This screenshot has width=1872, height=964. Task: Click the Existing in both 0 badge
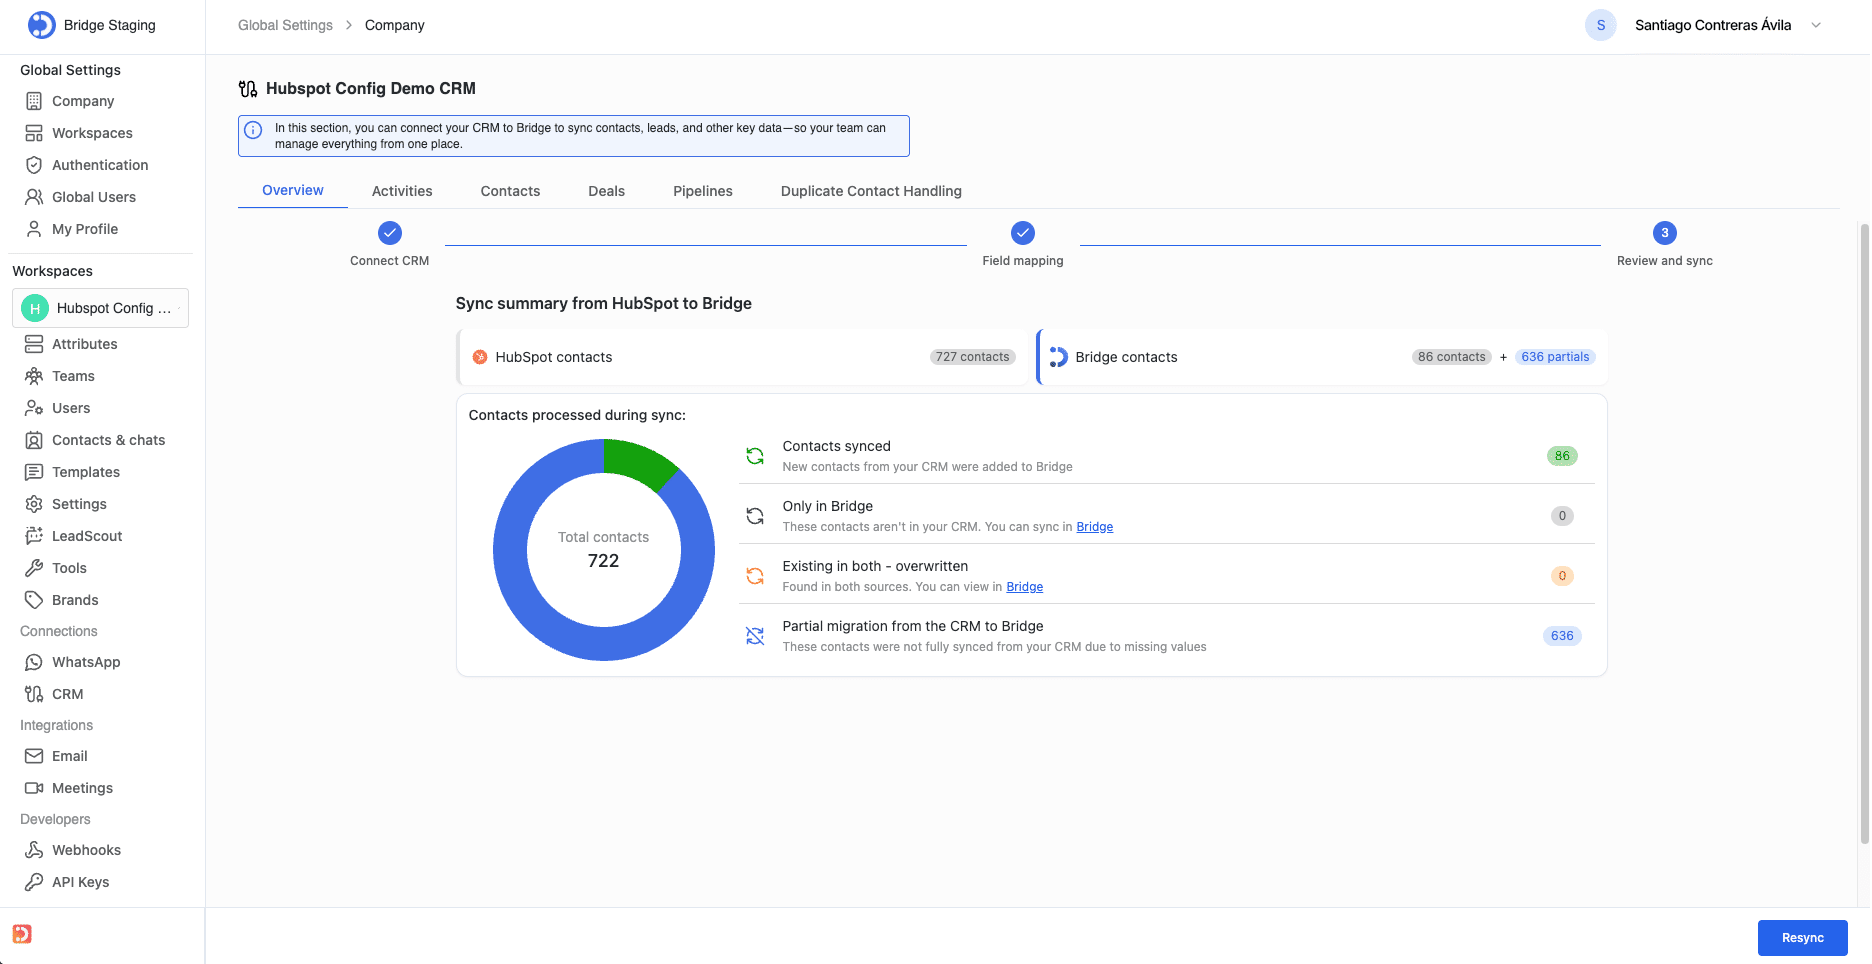tap(1562, 576)
